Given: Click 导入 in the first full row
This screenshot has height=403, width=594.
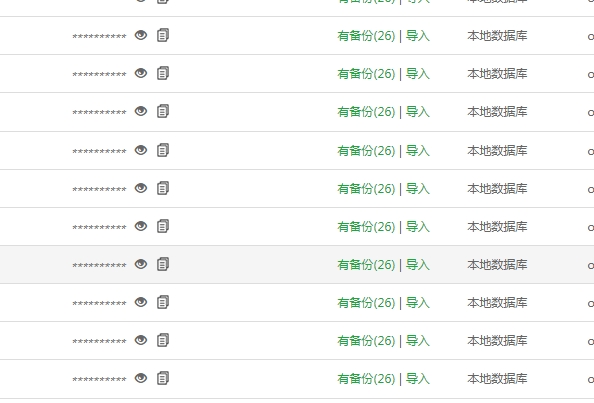Looking at the screenshot, I should click(x=417, y=36).
